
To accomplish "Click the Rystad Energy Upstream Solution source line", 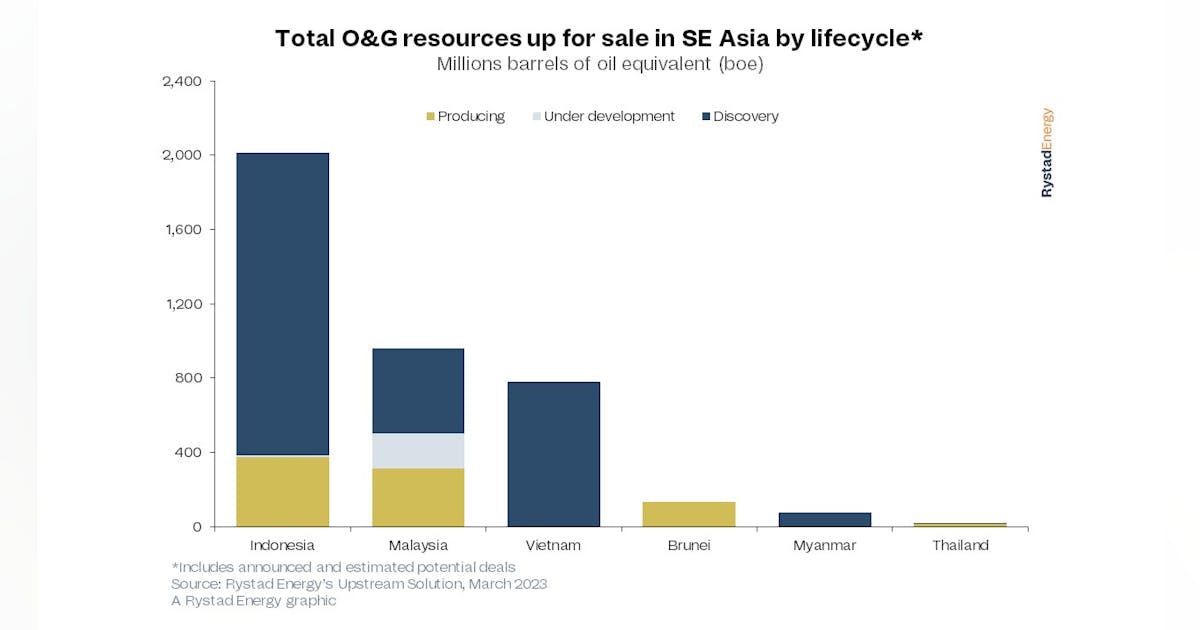I will [x=360, y=584].
